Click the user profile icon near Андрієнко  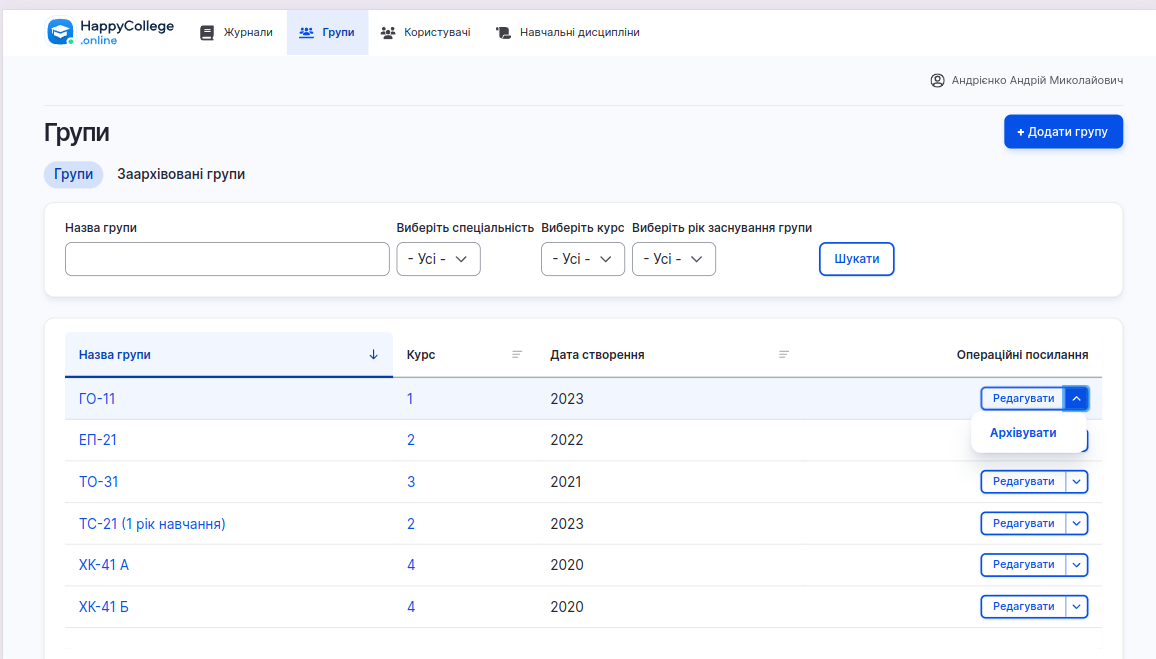937,80
